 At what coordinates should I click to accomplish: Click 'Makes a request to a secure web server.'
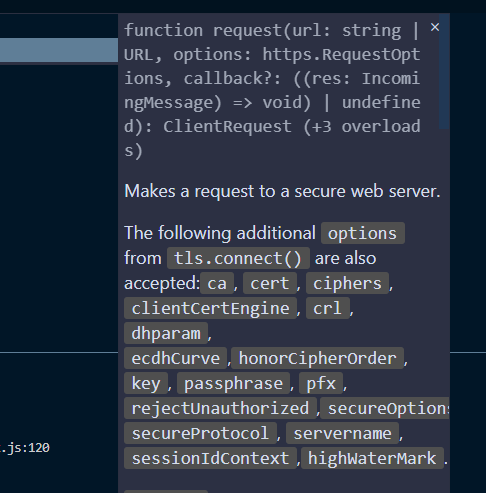[282, 191]
